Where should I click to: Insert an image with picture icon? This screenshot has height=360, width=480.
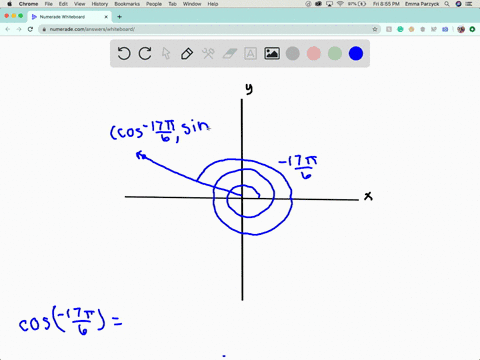point(272,53)
